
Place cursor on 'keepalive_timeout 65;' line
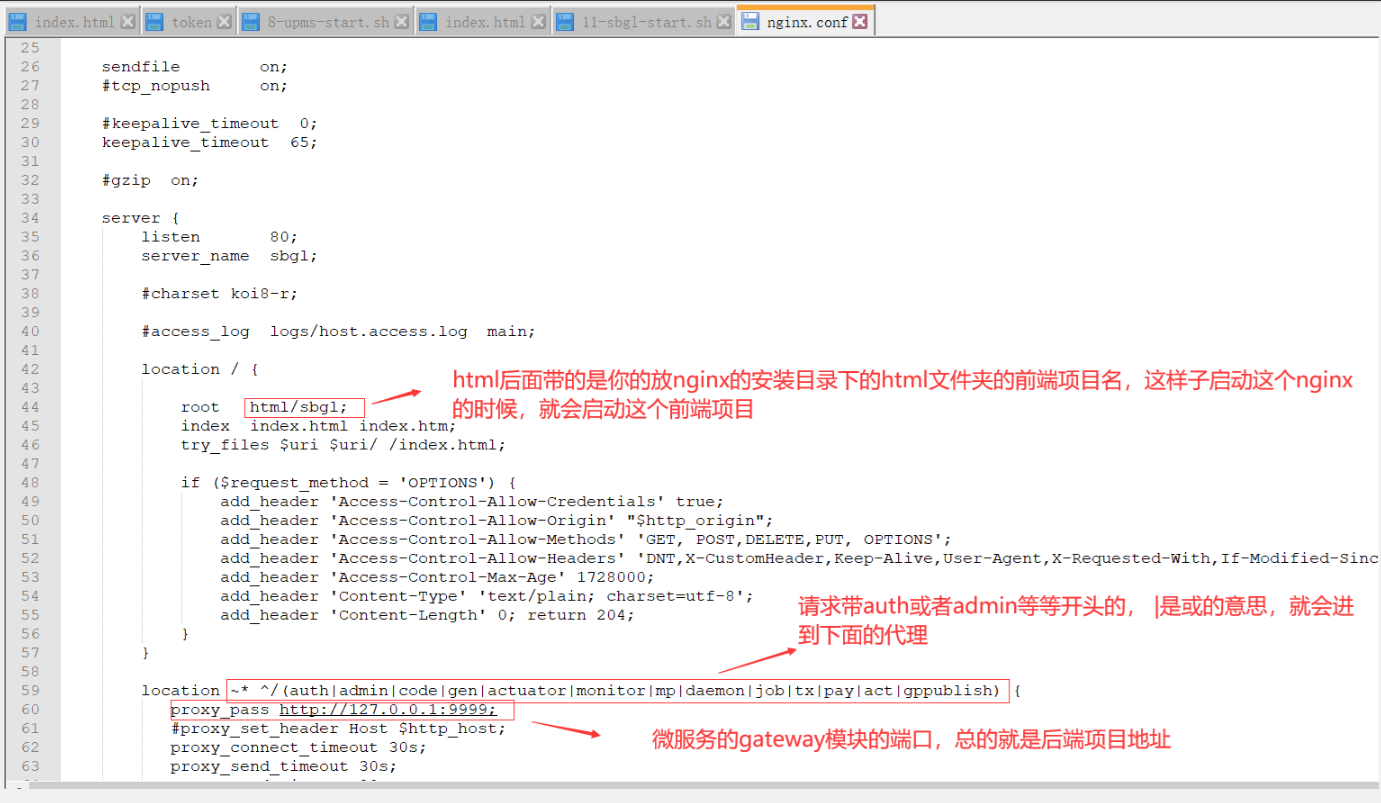209,143
